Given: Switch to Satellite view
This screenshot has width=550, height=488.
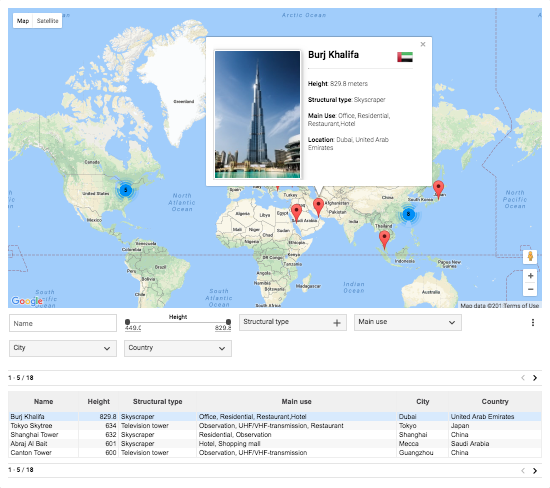Looking at the screenshot, I should 47,21.
